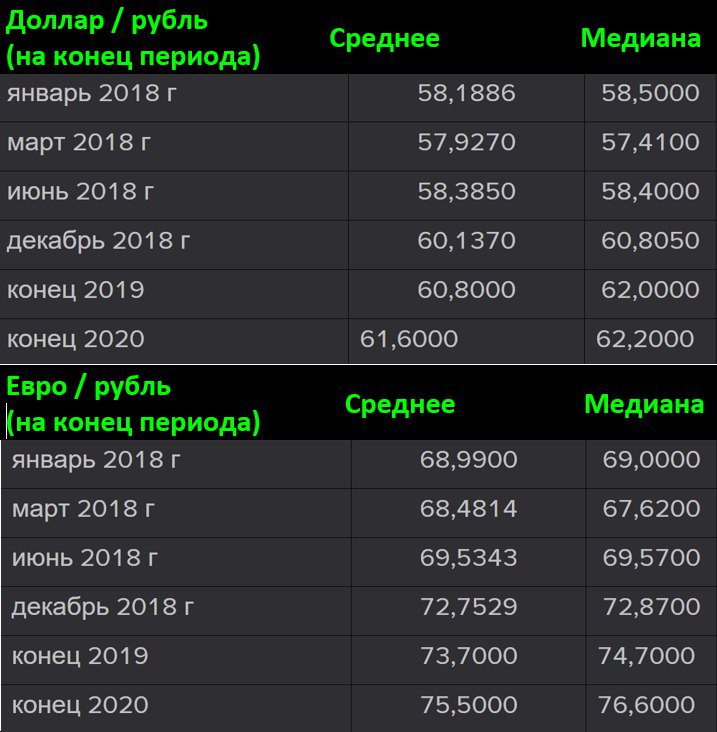This screenshot has height=732, width=717.
Task: Click the dollar median value 62,2000
Action: click(x=645, y=339)
